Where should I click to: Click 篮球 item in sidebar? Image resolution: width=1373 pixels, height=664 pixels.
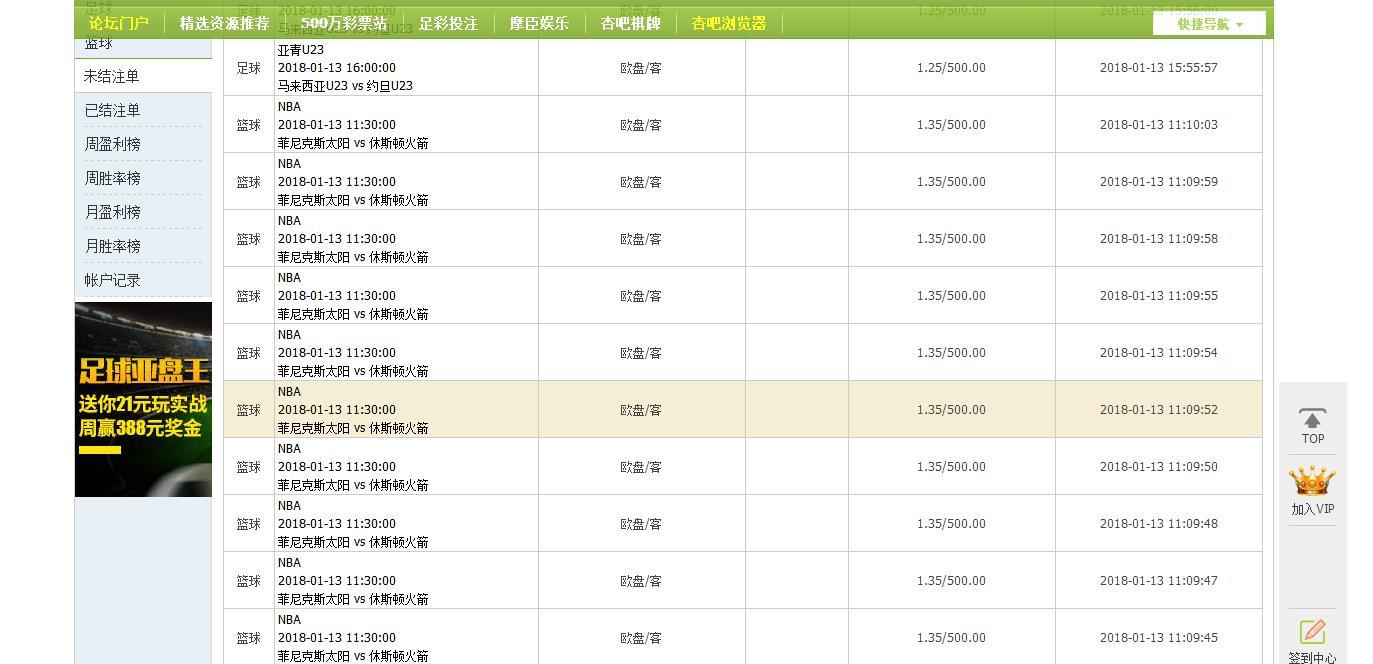(99, 44)
